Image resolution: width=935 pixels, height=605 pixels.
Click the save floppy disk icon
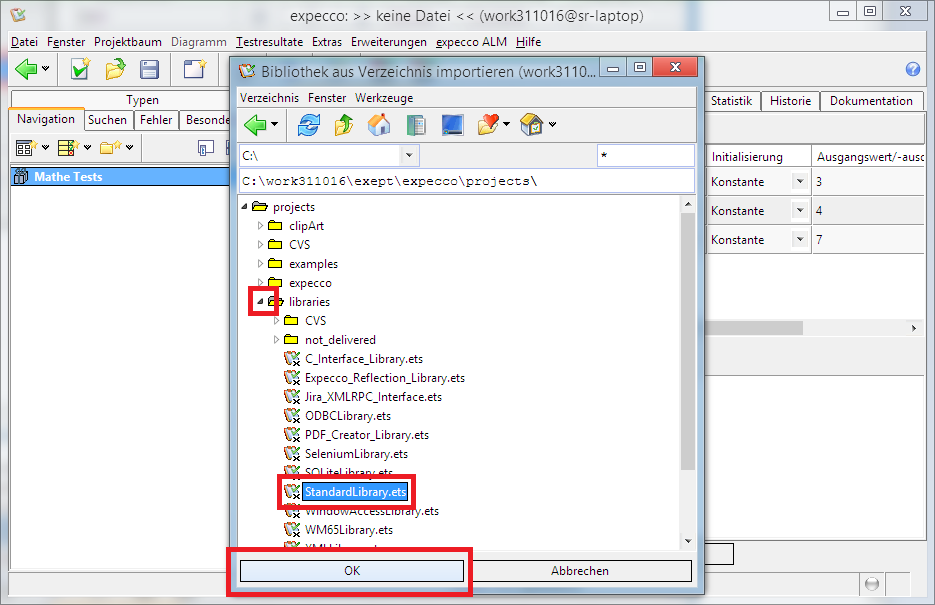click(x=149, y=69)
